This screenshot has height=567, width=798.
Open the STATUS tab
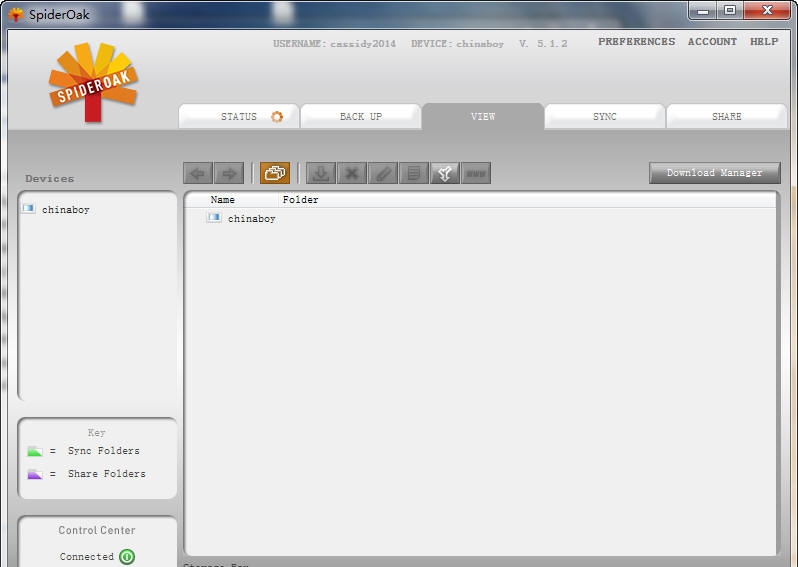(x=239, y=117)
